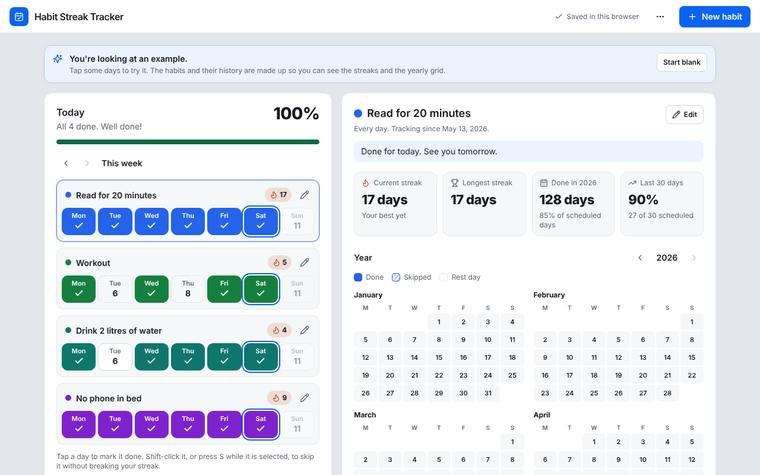Mark Tuesday 6 done for Drink 2 litres

click(115, 357)
